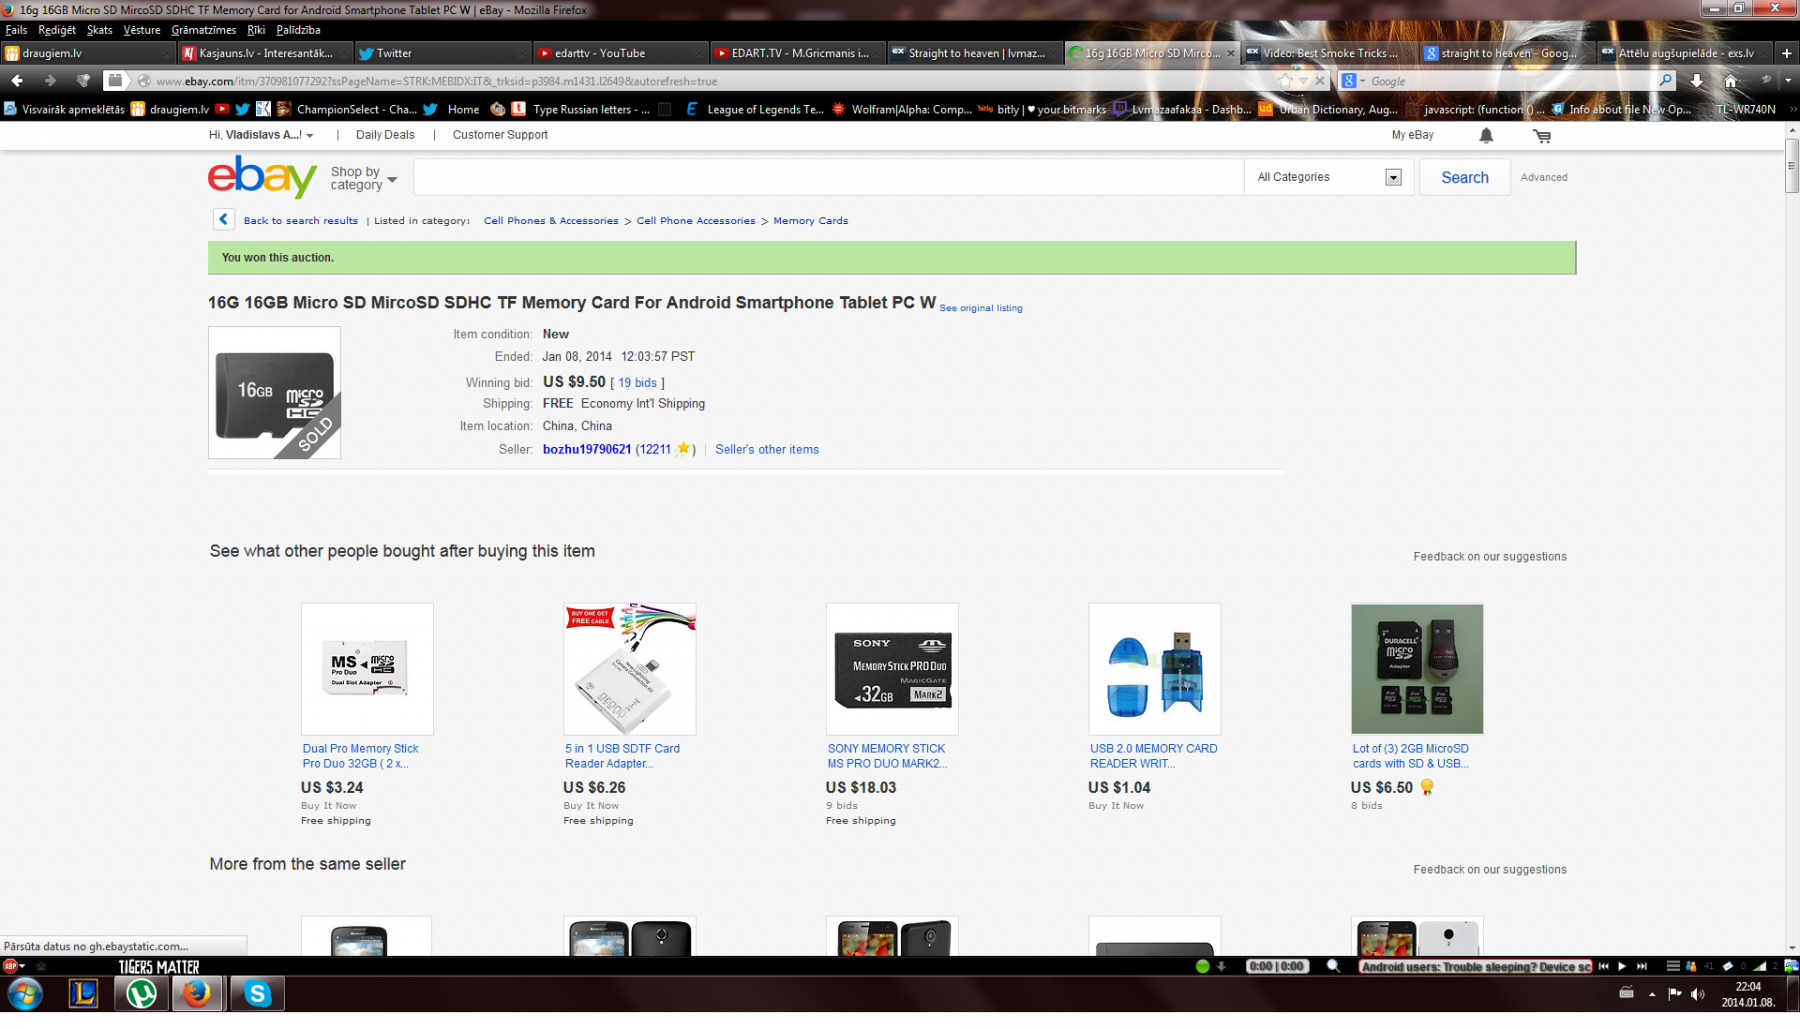
Task: Click the music player play button
Action: pos(1622,966)
